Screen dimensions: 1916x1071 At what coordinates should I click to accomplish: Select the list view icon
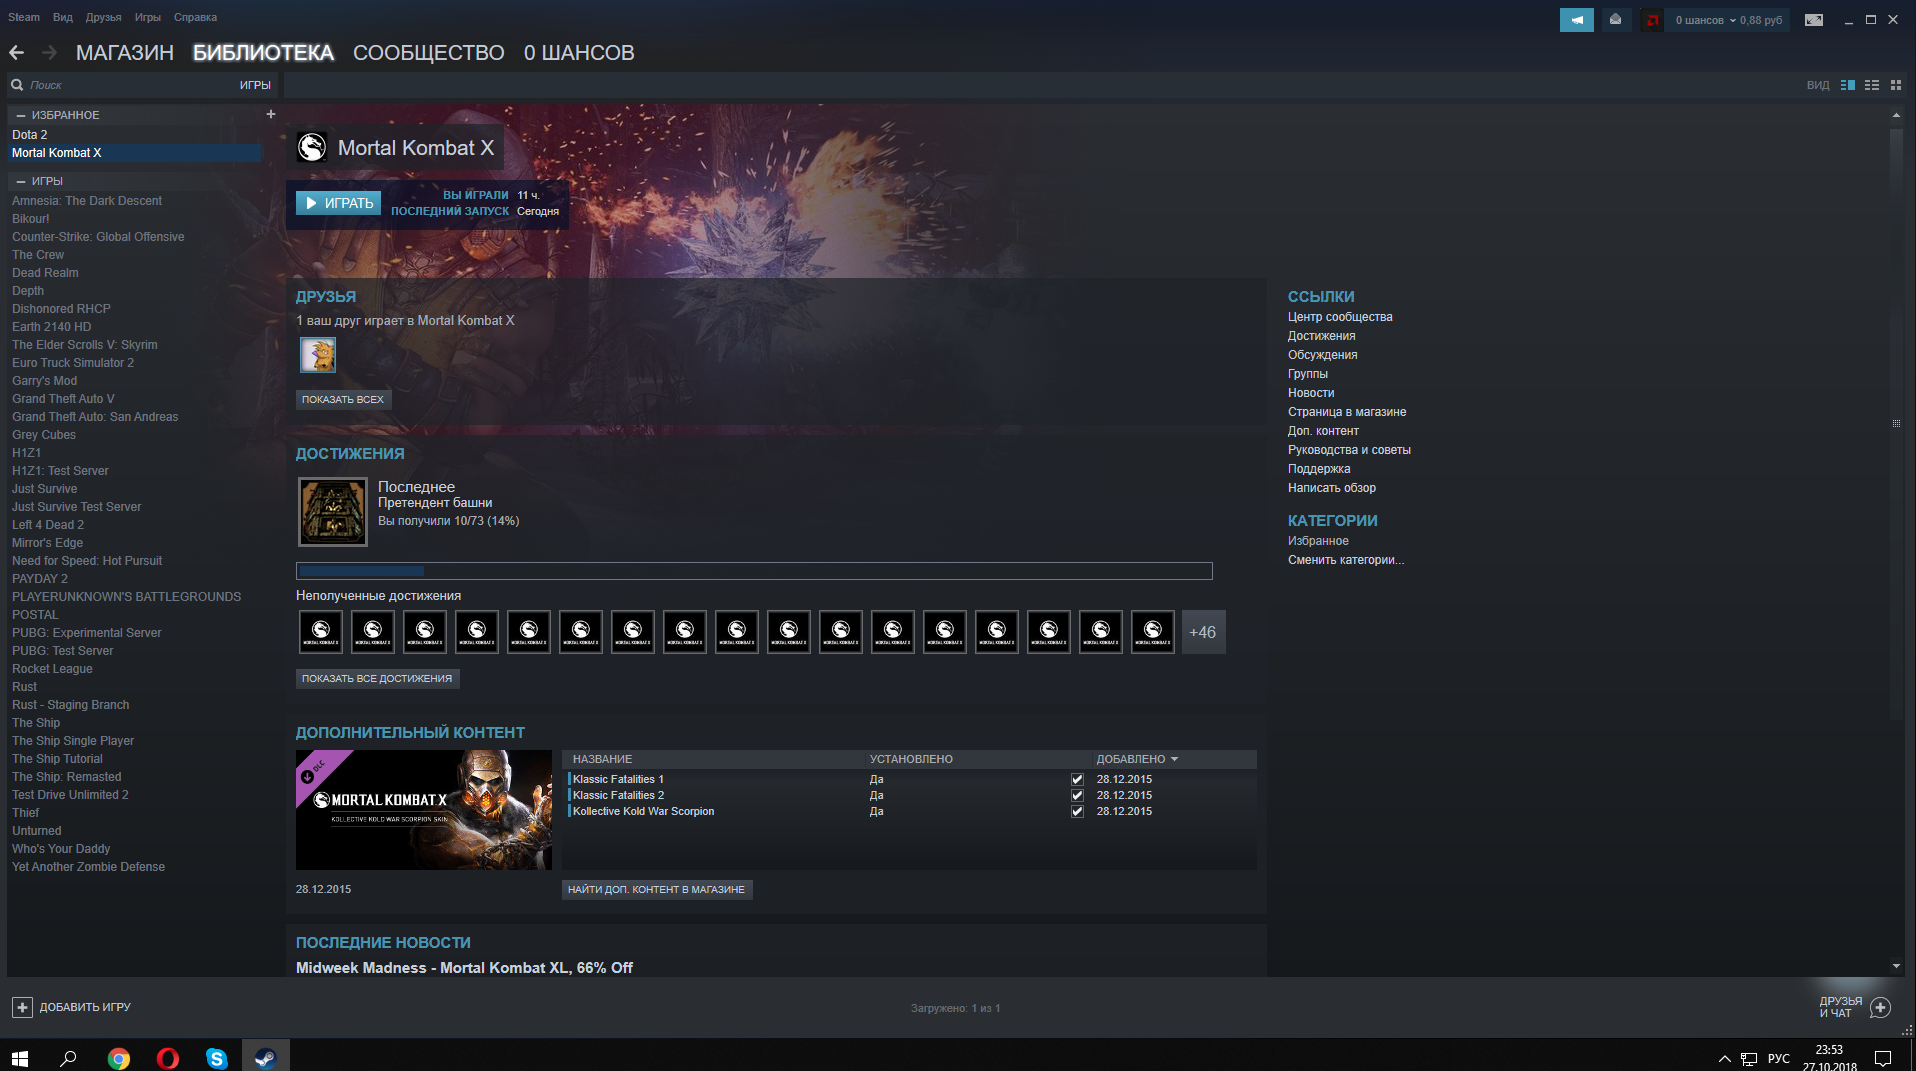click(1872, 85)
